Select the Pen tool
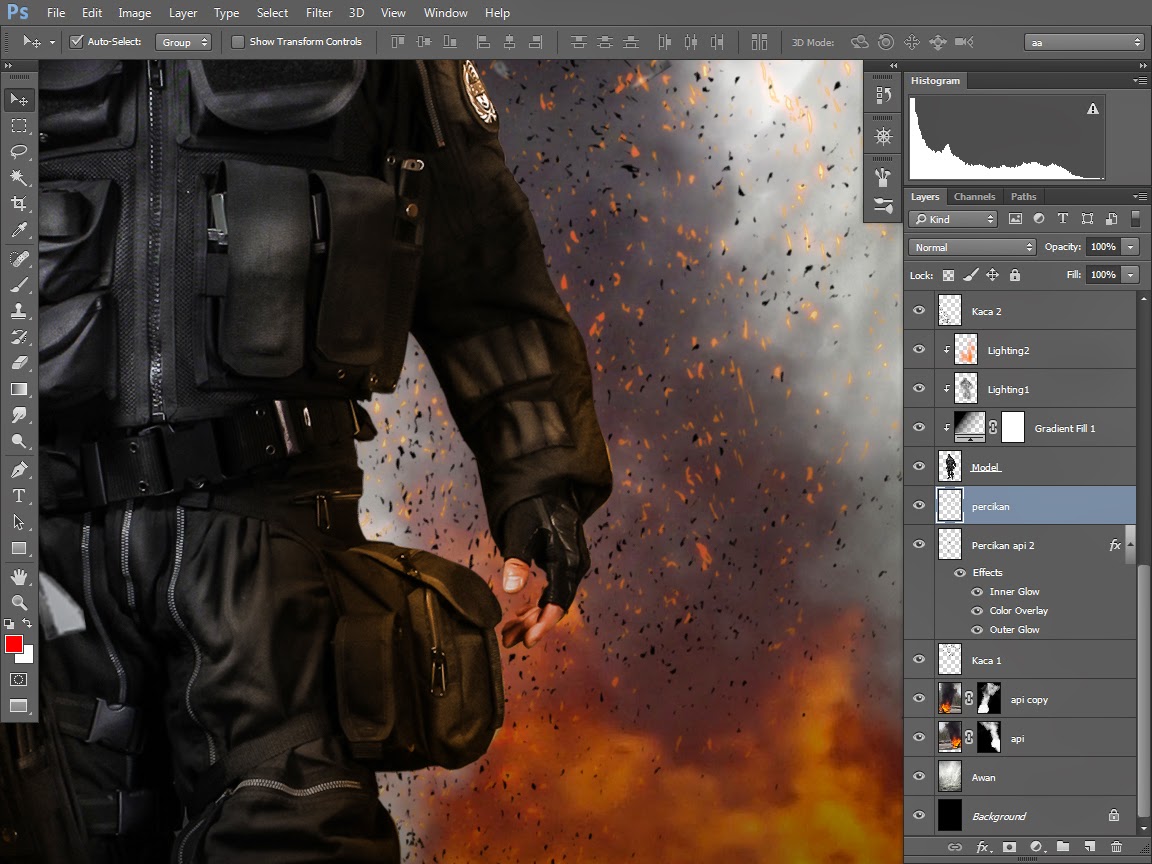Viewport: 1152px width, 864px height. coord(19,469)
